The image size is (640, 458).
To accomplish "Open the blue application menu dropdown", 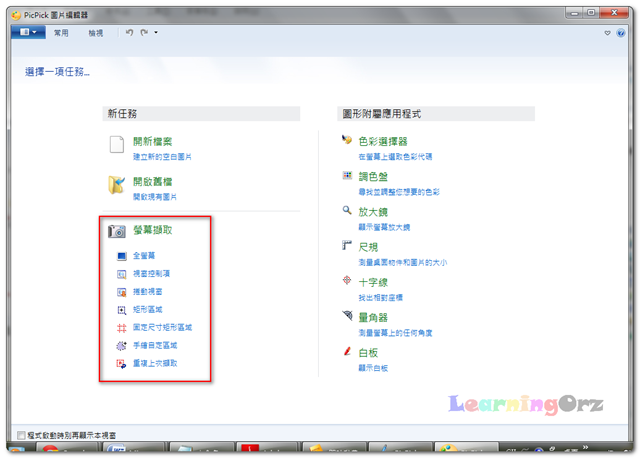I will tap(28, 32).
